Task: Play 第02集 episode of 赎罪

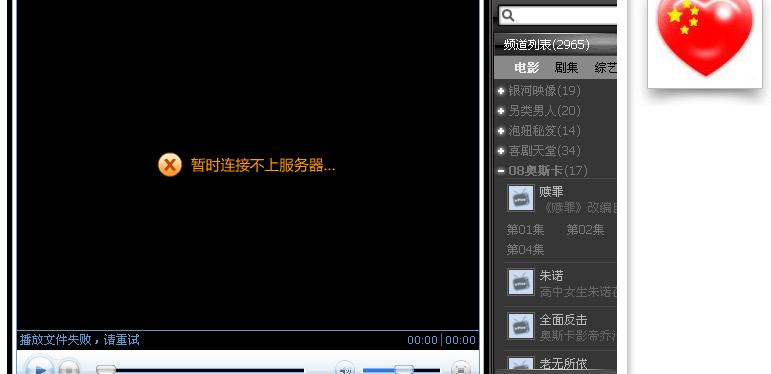Action: tap(585, 230)
